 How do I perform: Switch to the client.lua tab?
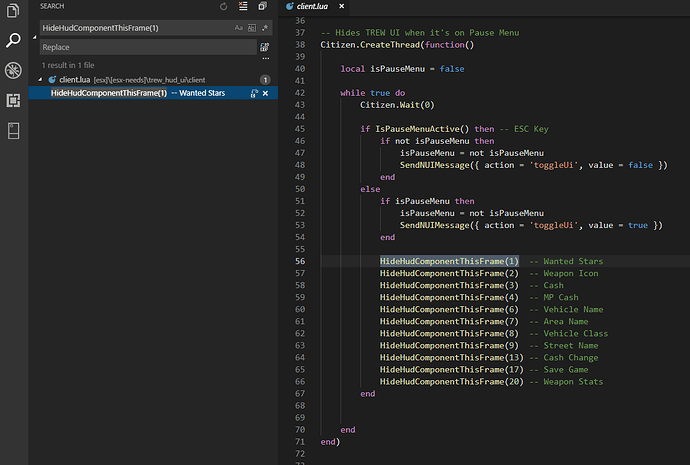tap(312, 6)
